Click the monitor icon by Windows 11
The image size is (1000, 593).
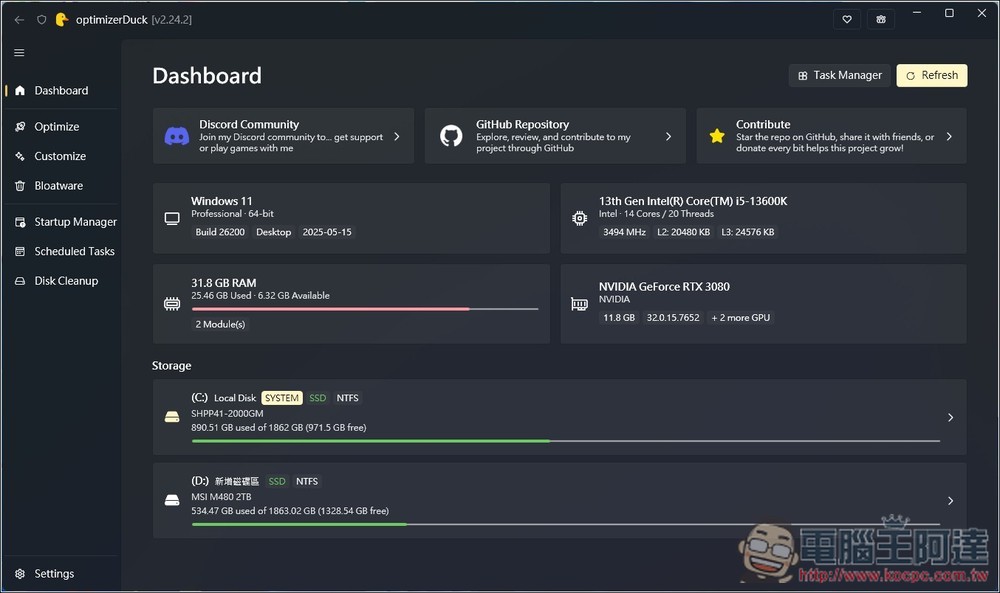tap(172, 219)
